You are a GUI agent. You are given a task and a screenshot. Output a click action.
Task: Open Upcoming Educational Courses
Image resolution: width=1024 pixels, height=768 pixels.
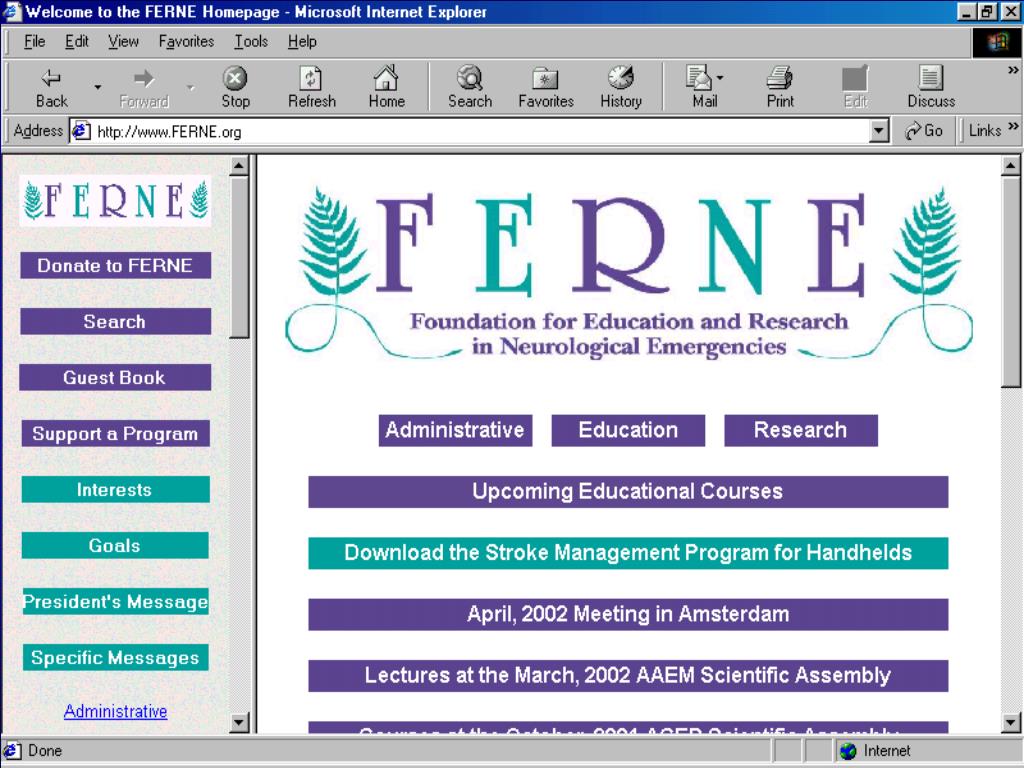[x=628, y=492]
